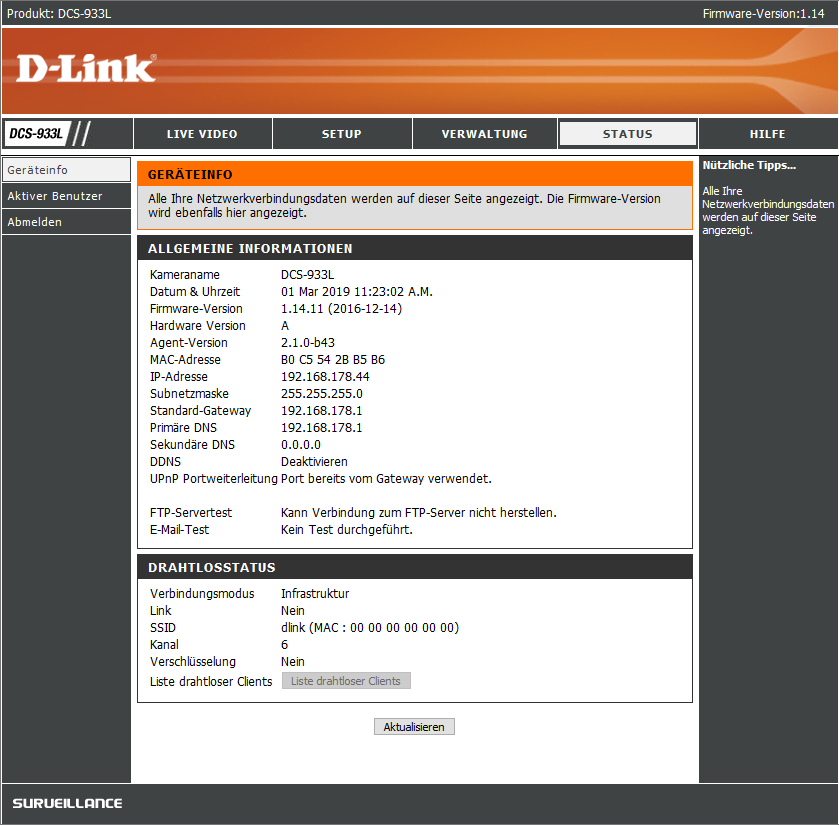Click the DCS-933L model badge
Screen dimensions: 839x825
pyautogui.click(x=36, y=133)
